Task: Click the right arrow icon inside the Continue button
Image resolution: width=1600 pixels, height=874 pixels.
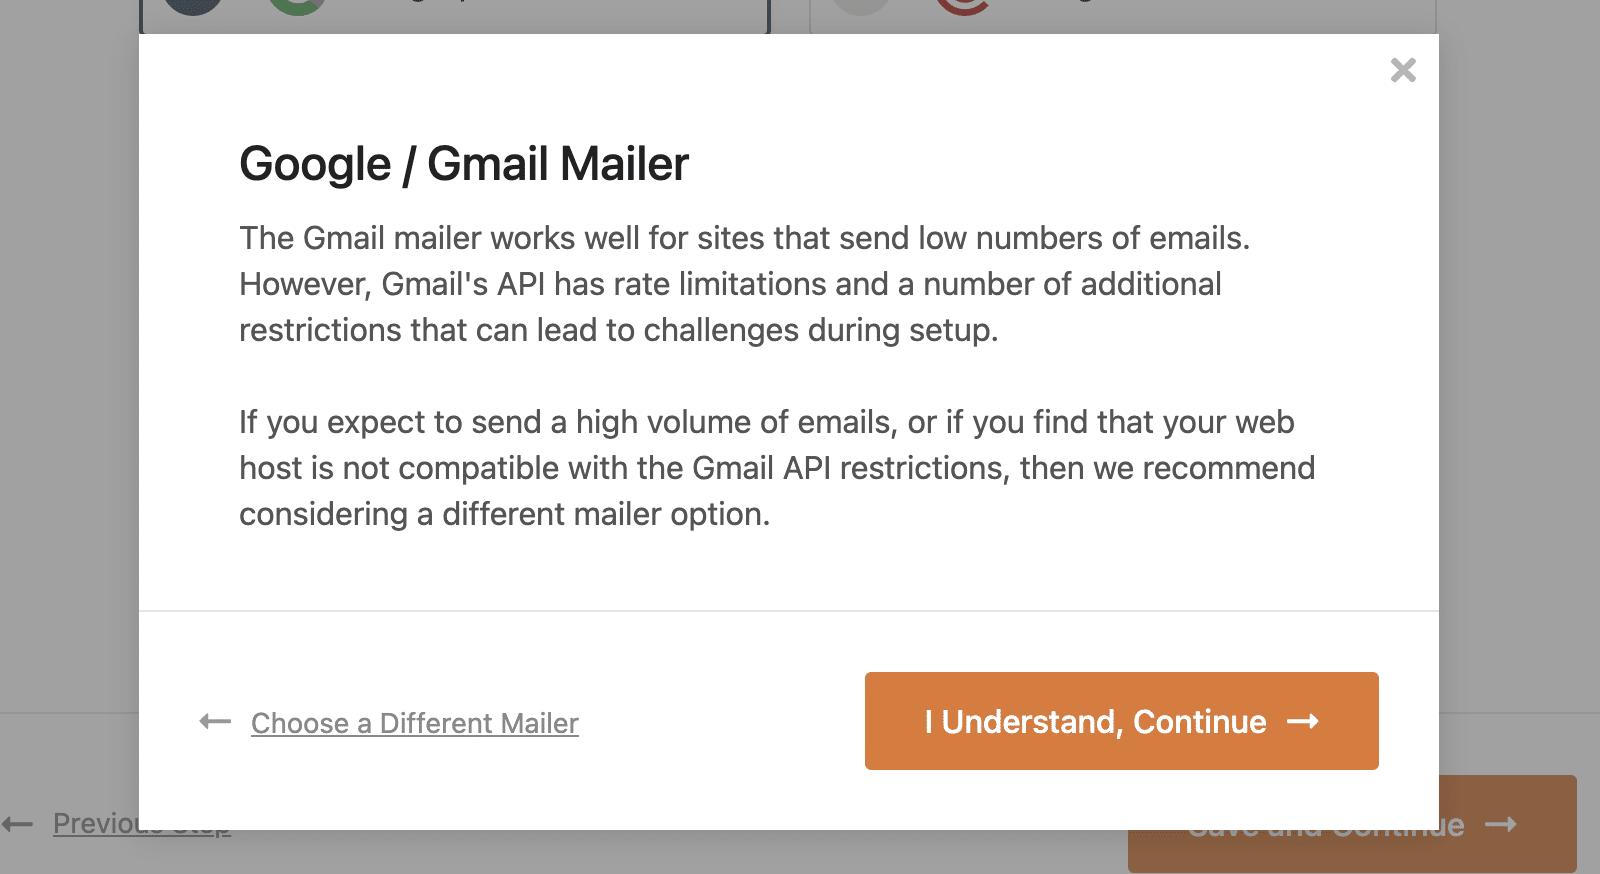Action: pos(1305,721)
